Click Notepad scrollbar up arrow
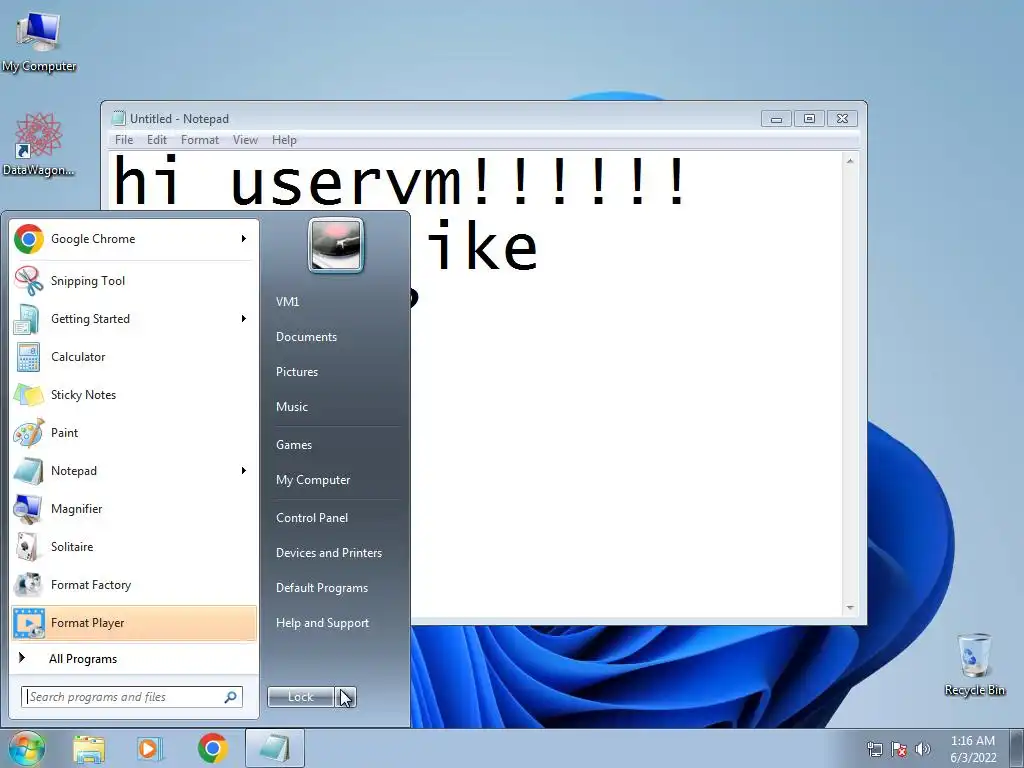This screenshot has width=1024, height=768. coord(850,161)
